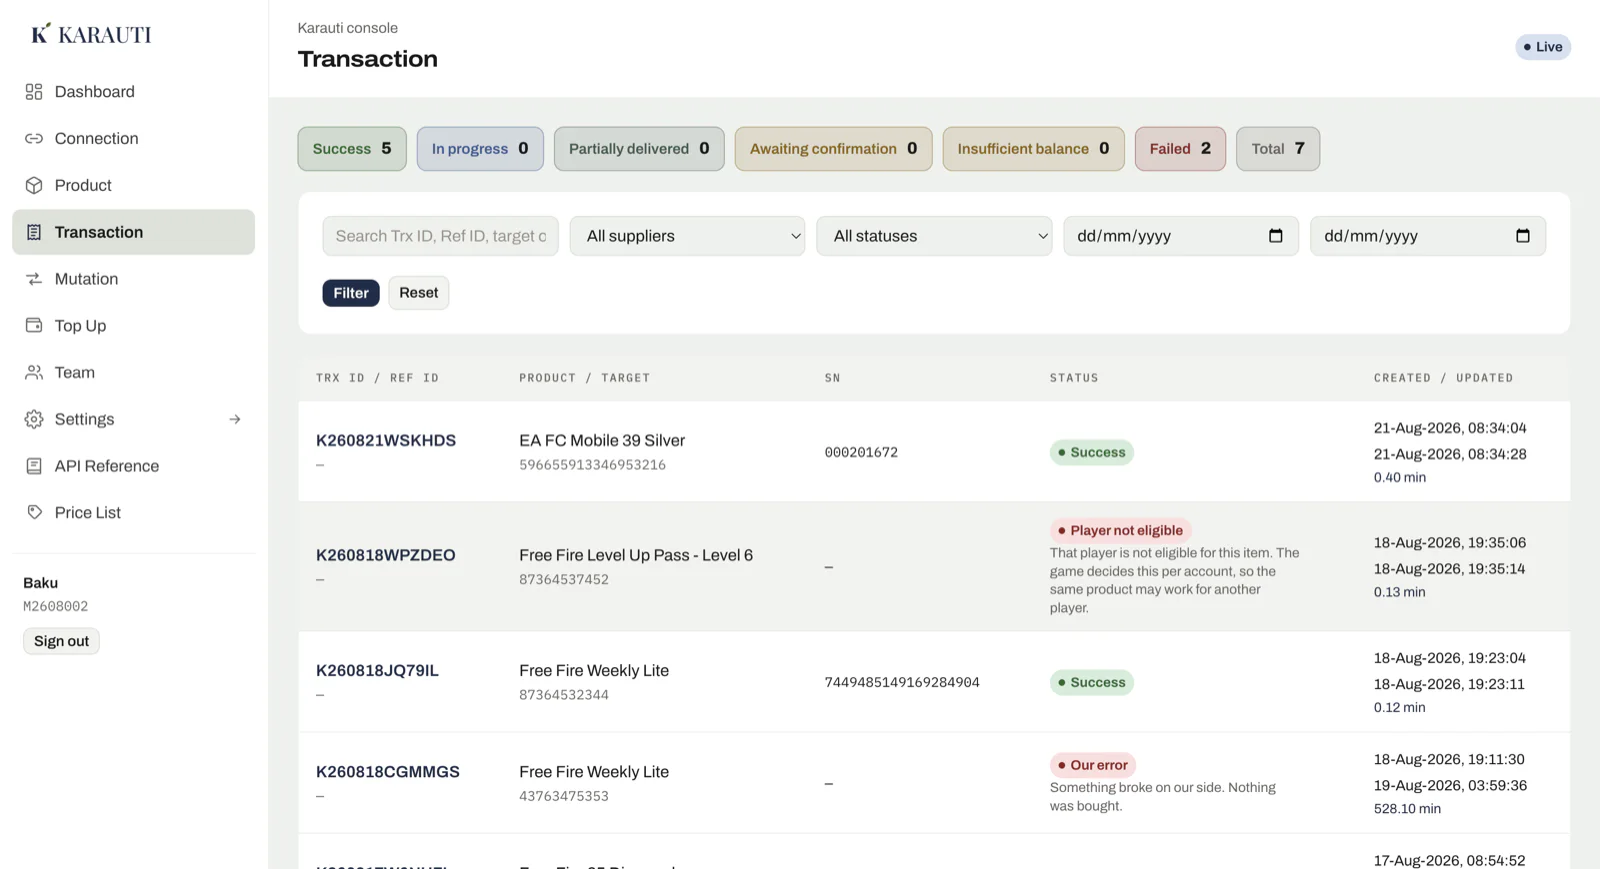Click the Dashboard grid icon in sidebar

pyautogui.click(x=34, y=92)
